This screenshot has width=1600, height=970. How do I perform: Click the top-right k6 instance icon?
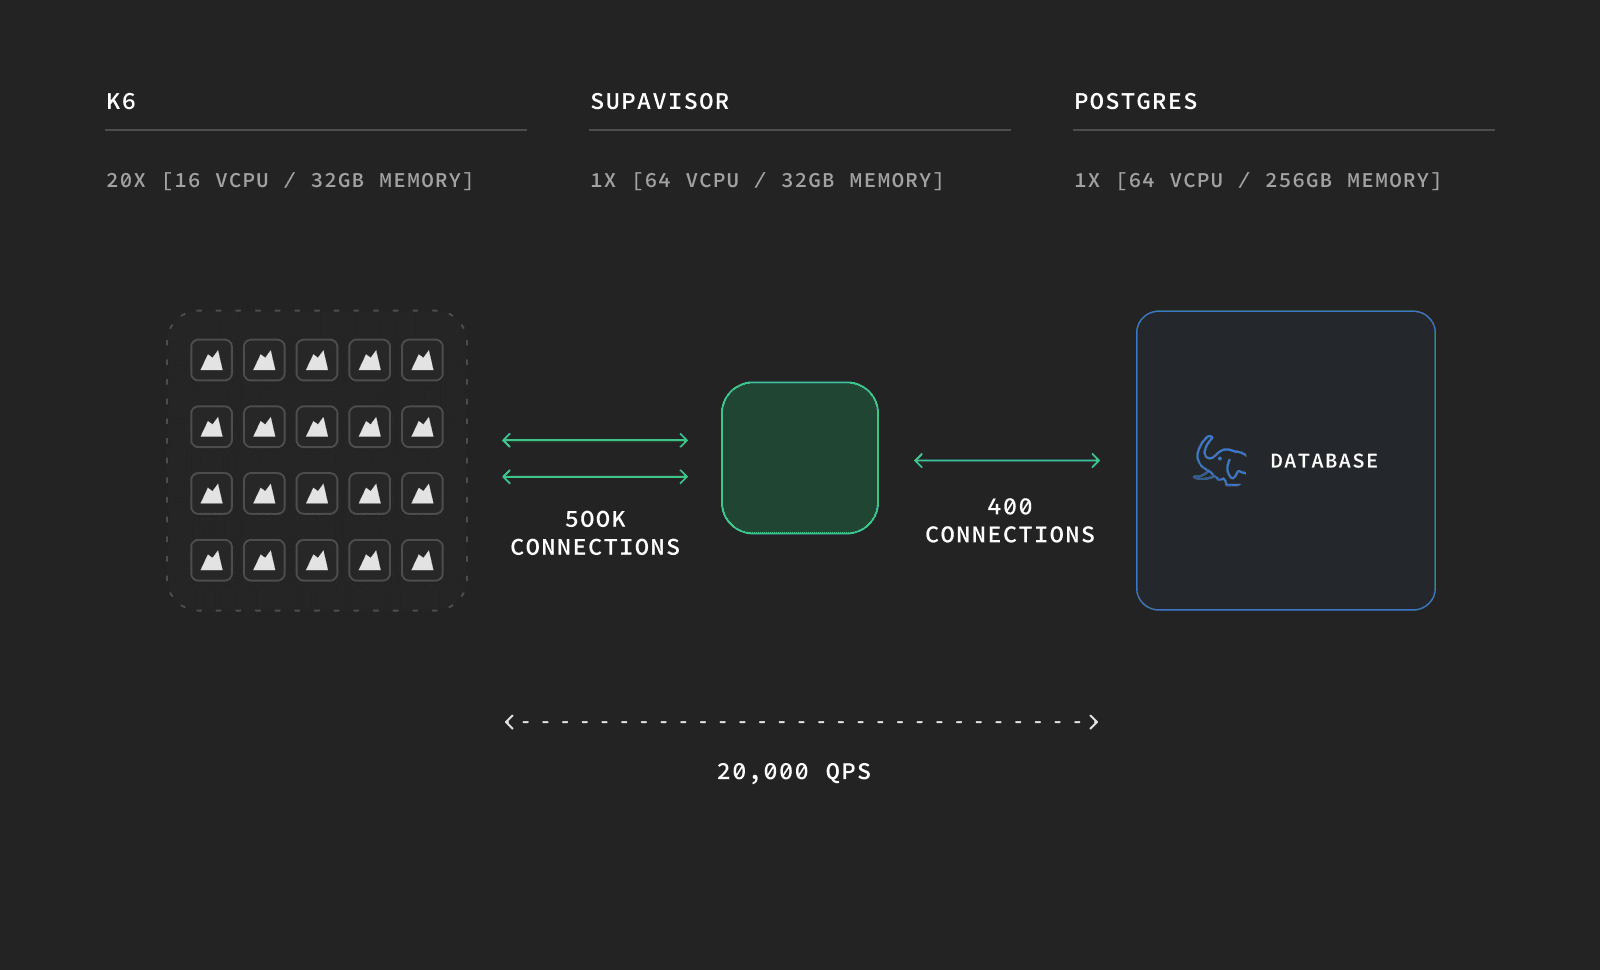pos(422,361)
